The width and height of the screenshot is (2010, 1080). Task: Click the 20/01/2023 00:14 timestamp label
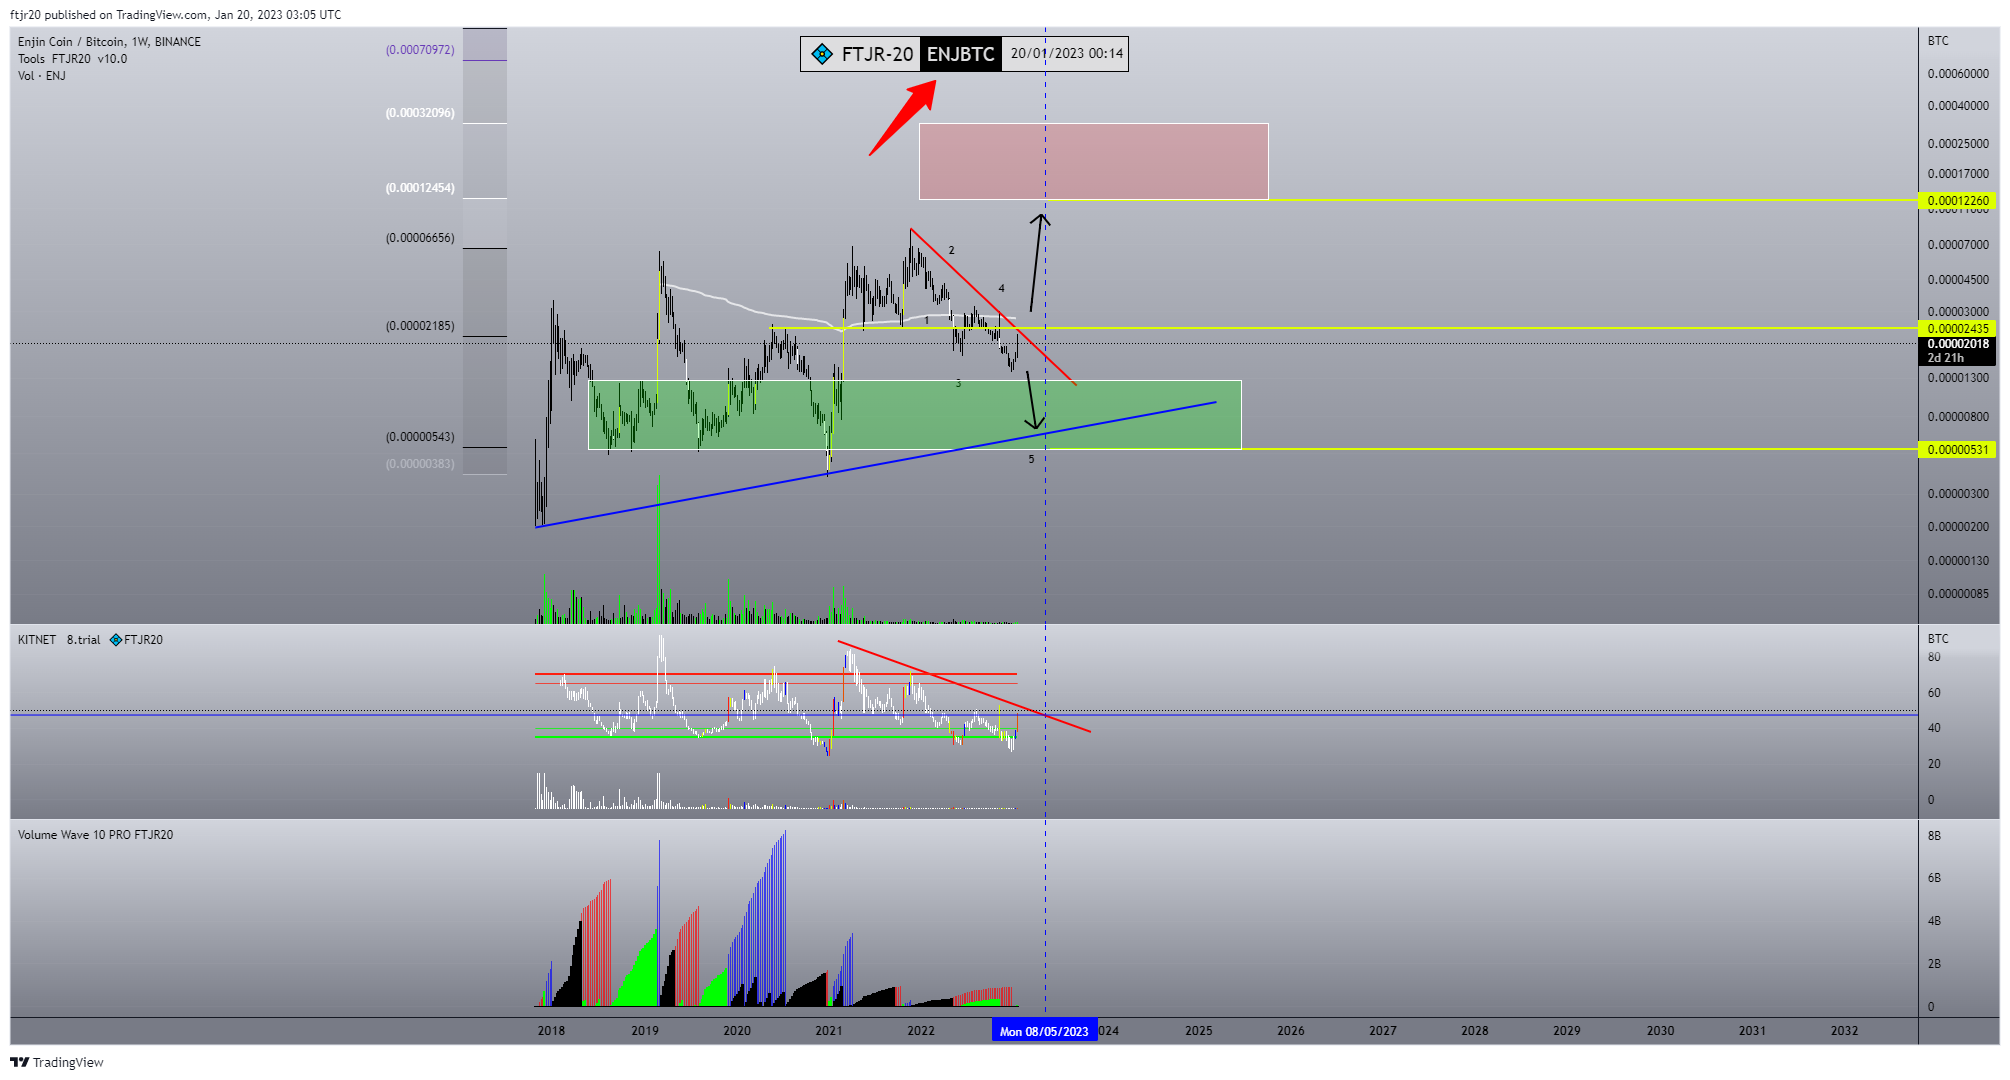pos(1066,54)
